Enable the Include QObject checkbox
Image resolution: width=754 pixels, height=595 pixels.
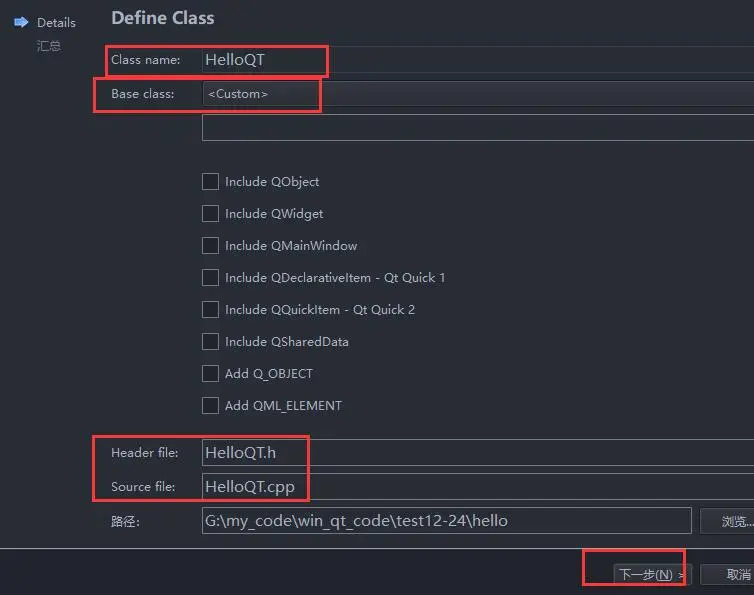(210, 182)
